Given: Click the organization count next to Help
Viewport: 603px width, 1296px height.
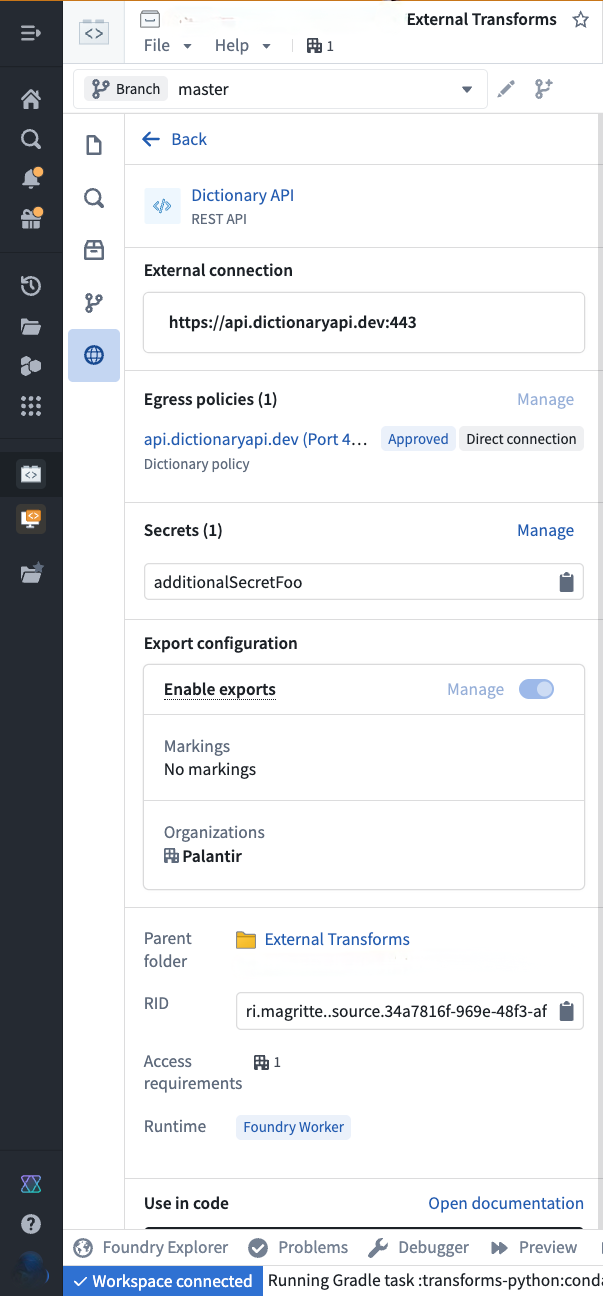Looking at the screenshot, I should [x=320, y=46].
